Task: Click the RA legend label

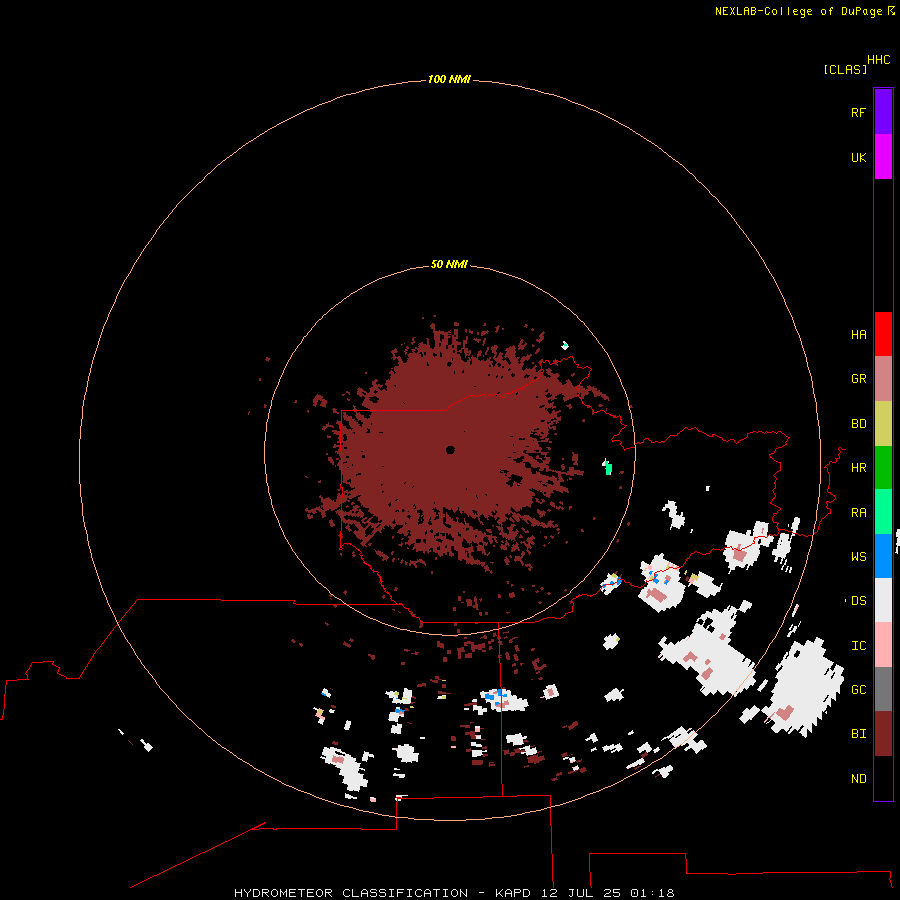Action: click(x=859, y=513)
